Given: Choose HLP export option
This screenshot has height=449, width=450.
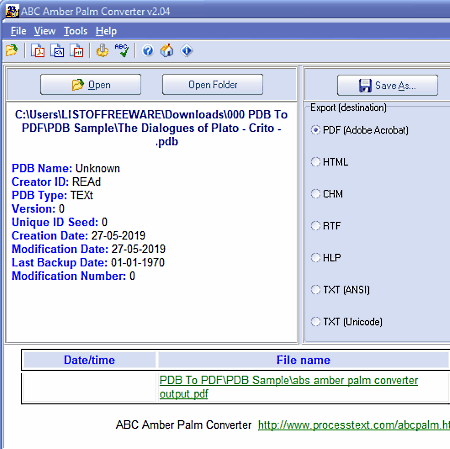Looking at the screenshot, I should (x=326, y=258).
